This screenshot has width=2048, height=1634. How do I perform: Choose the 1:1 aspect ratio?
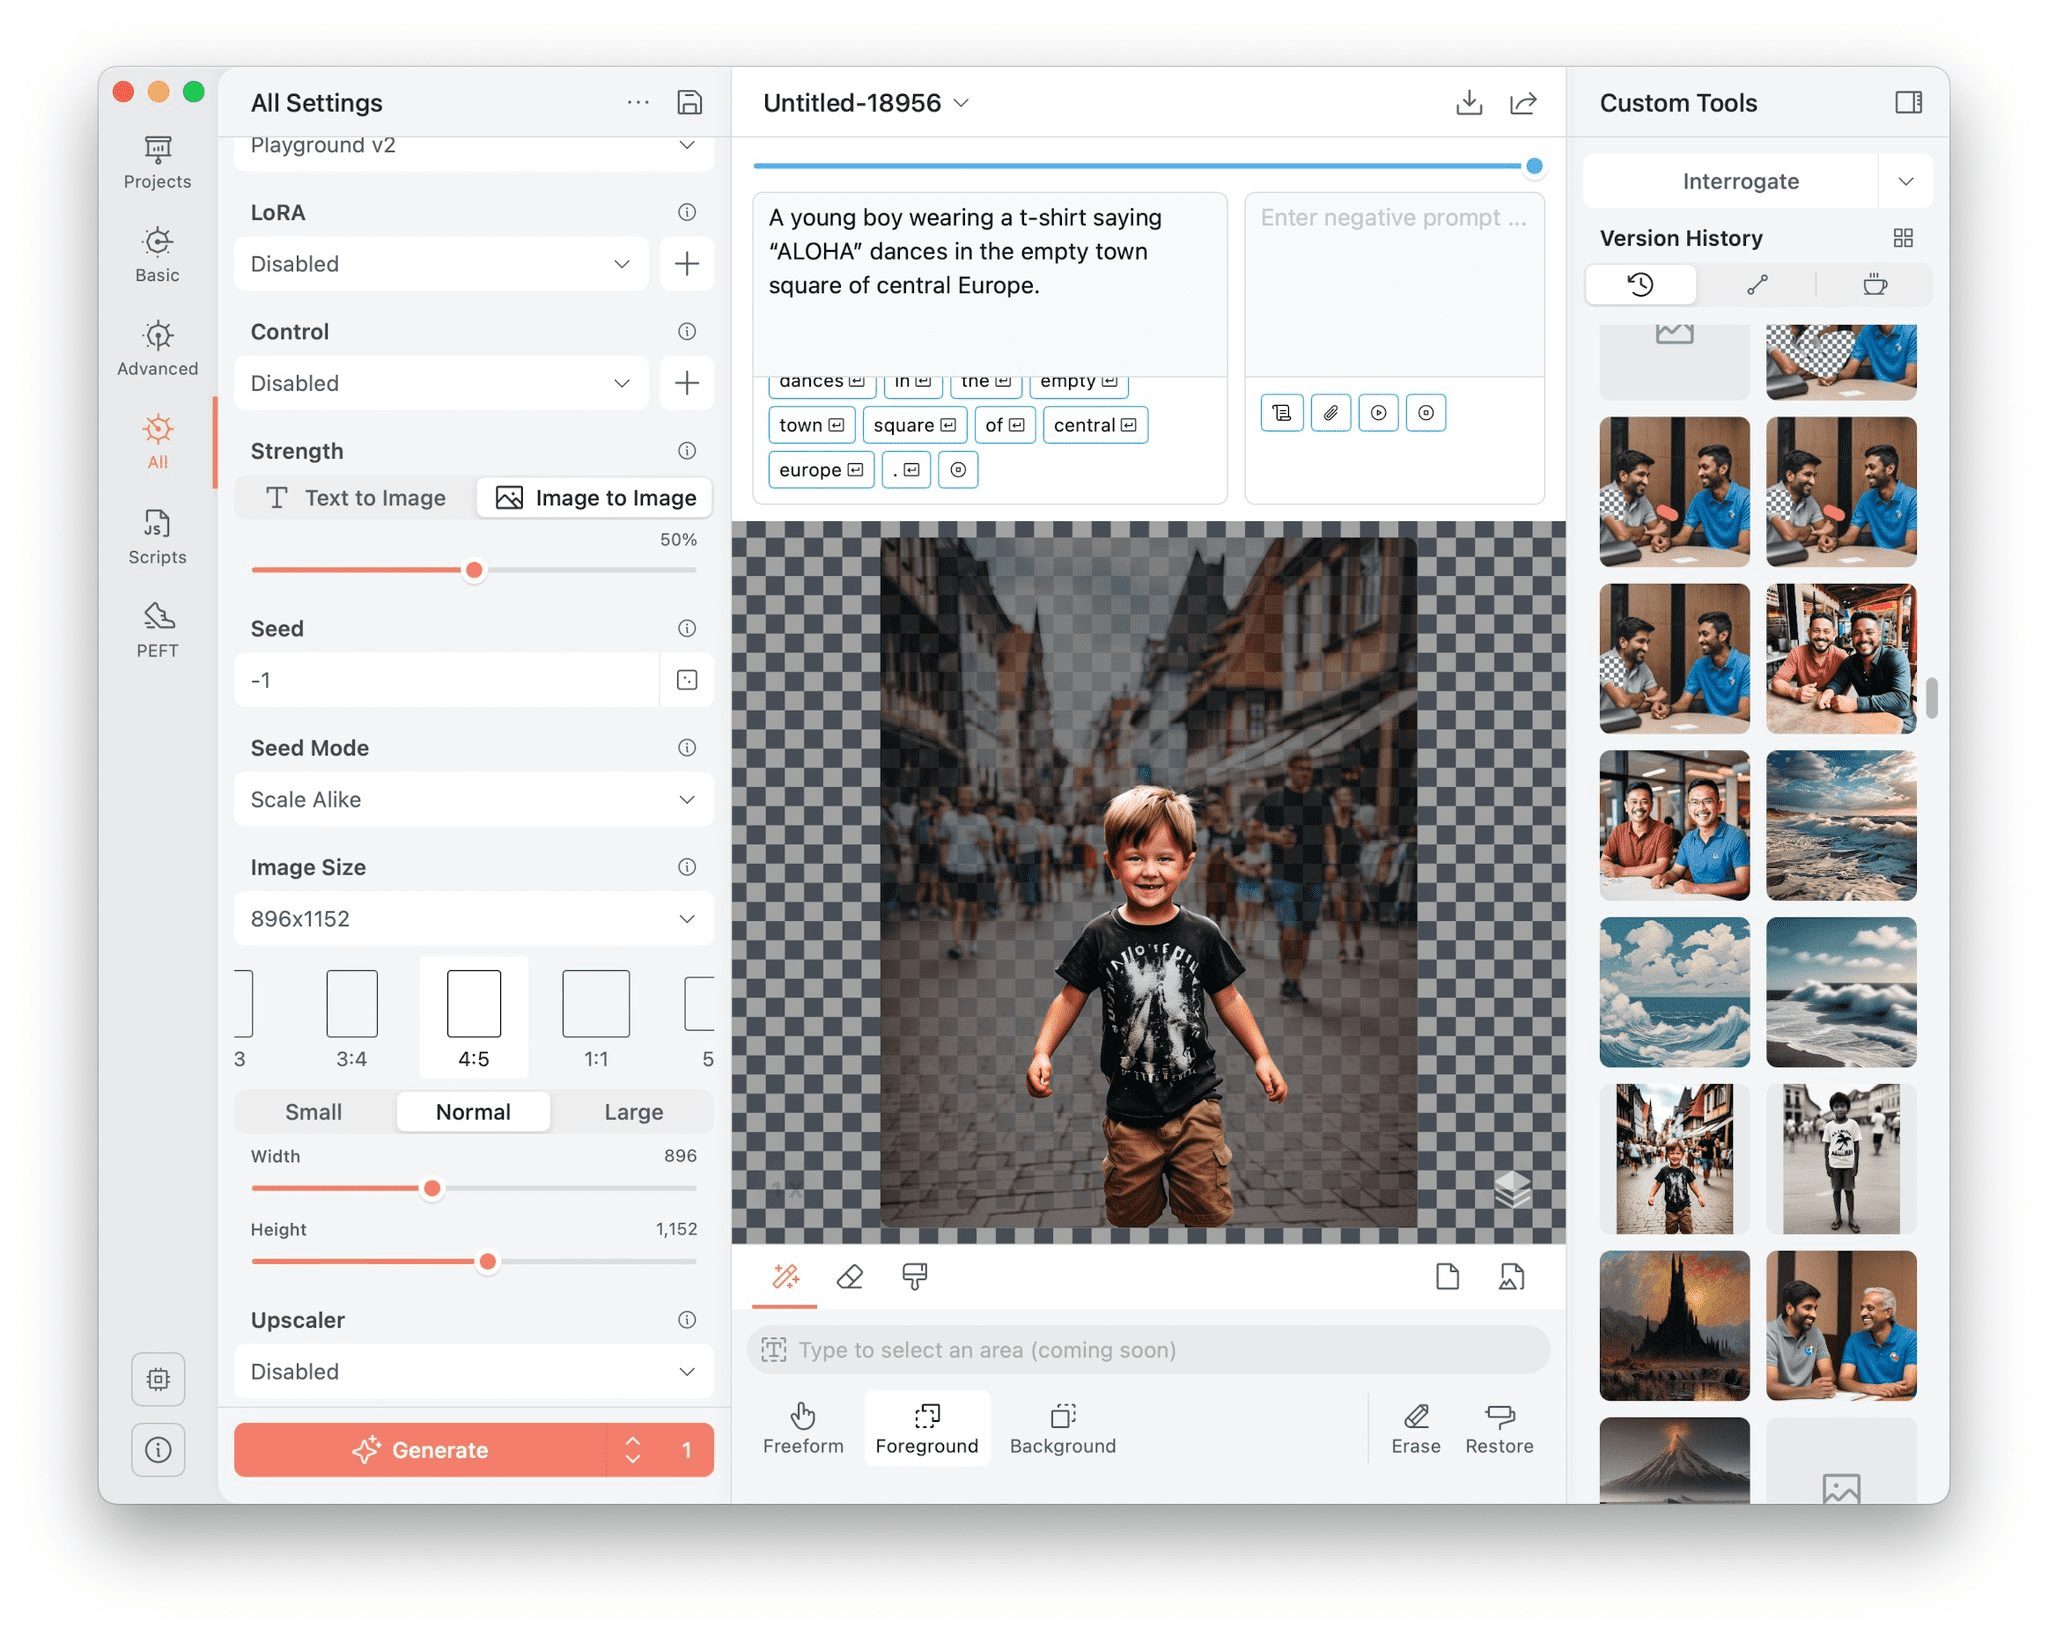596,1018
